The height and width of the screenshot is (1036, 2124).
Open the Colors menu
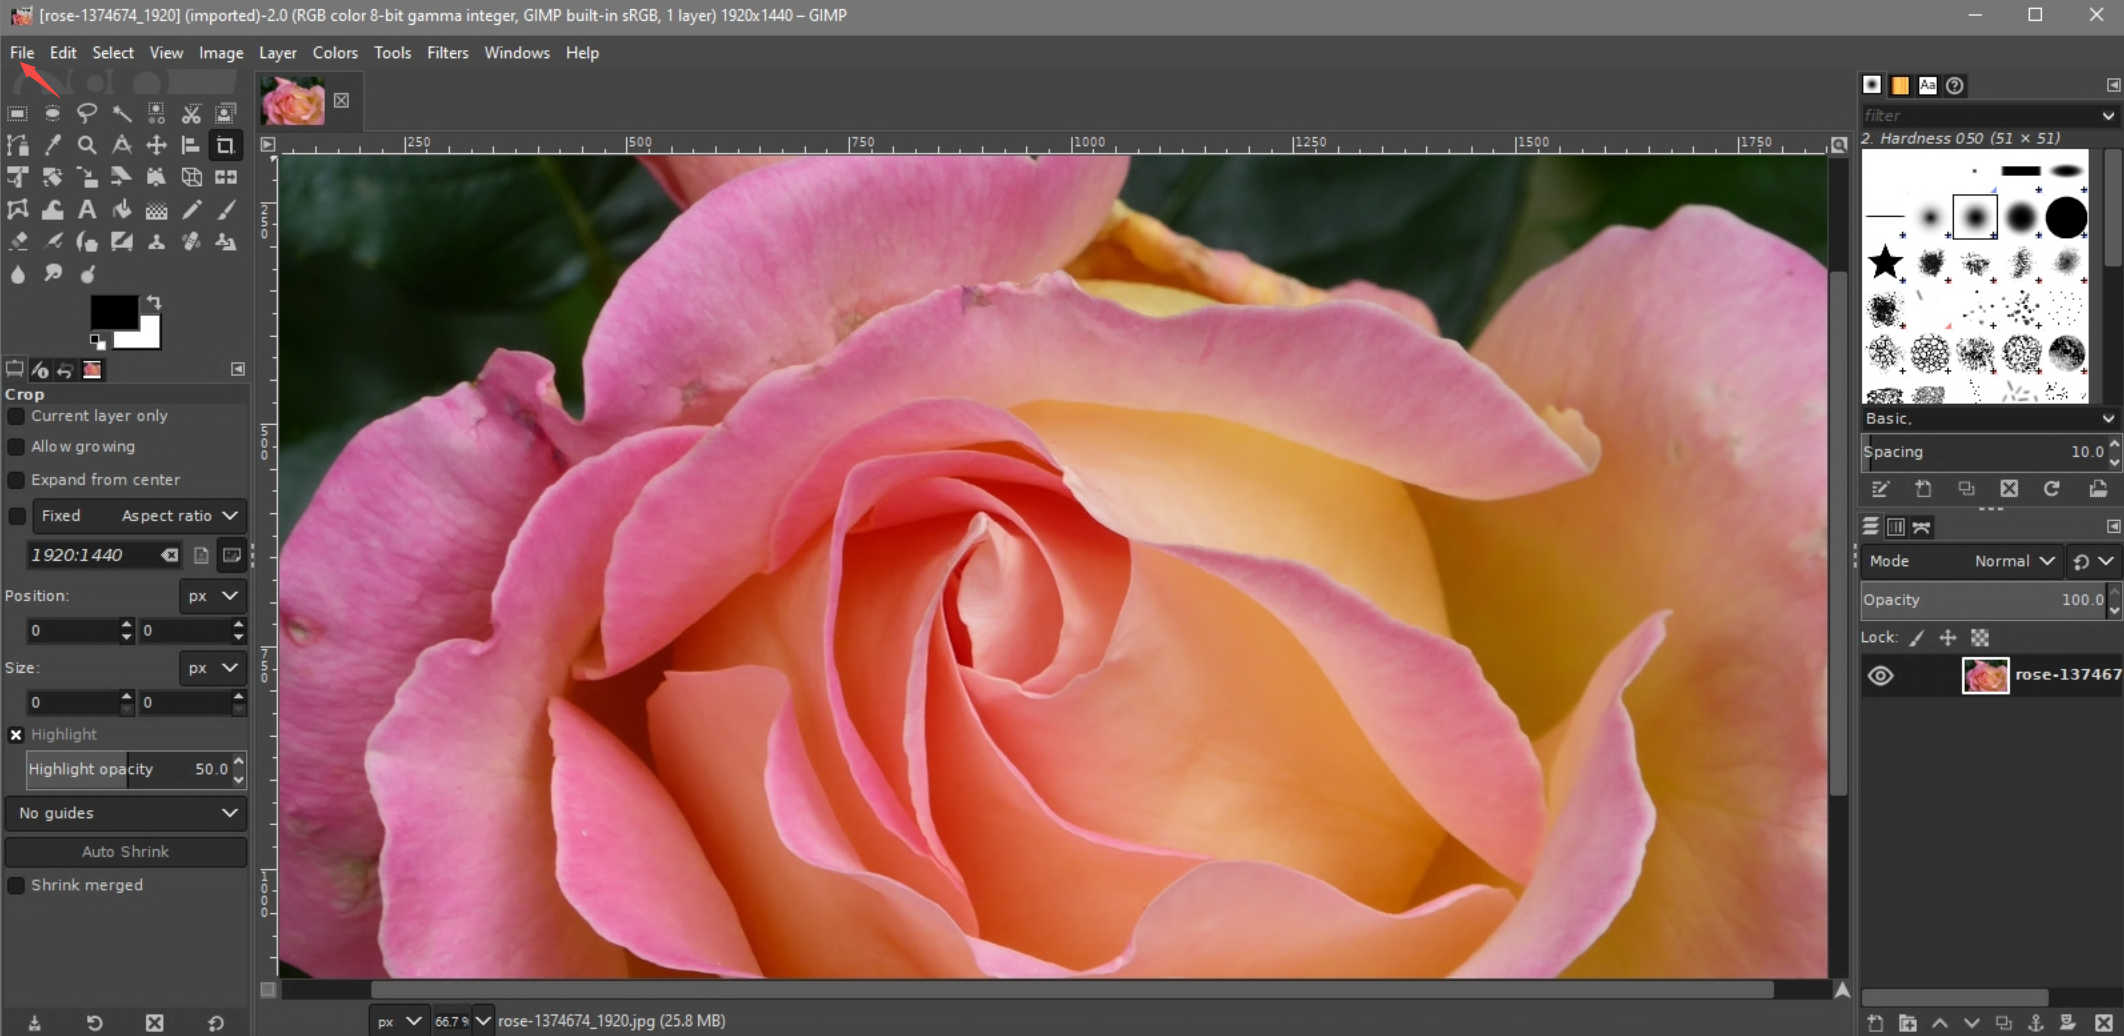tap(334, 53)
